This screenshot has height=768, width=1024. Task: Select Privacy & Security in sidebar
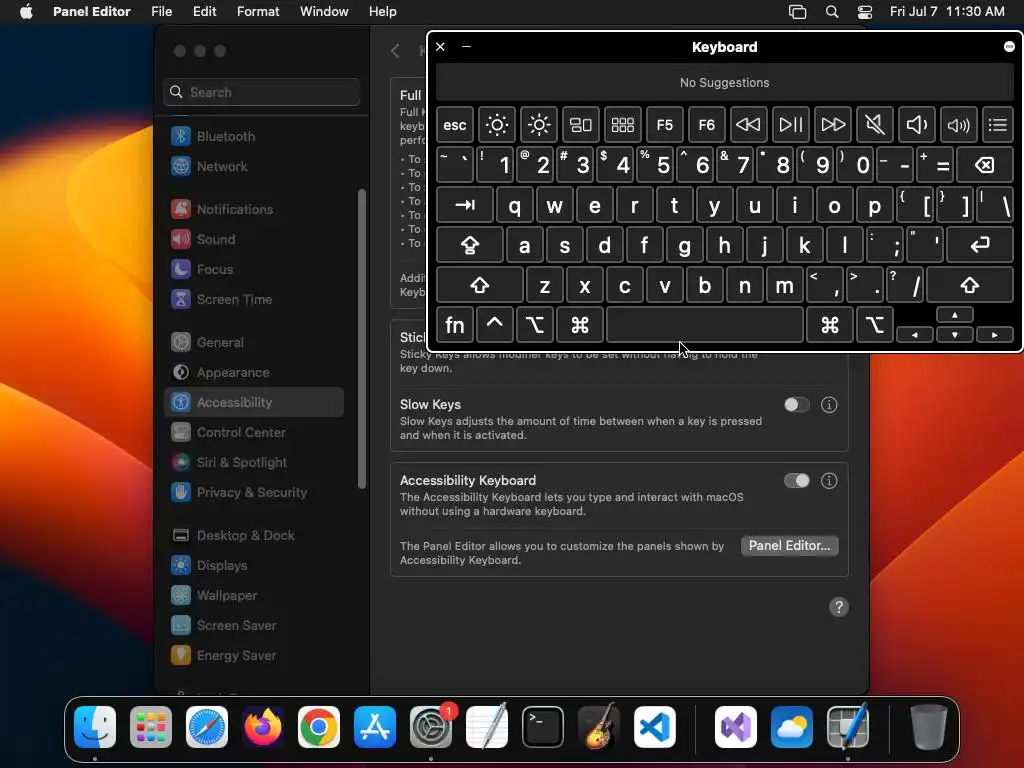pyautogui.click(x=255, y=492)
